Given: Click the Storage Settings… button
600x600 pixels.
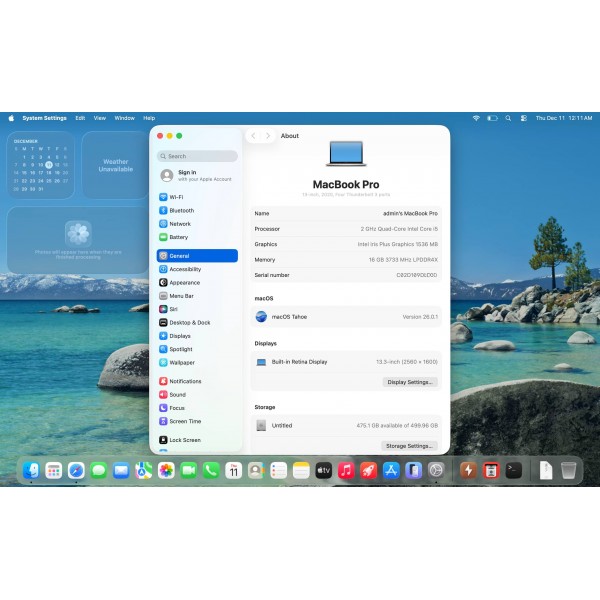Looking at the screenshot, I should point(410,446).
